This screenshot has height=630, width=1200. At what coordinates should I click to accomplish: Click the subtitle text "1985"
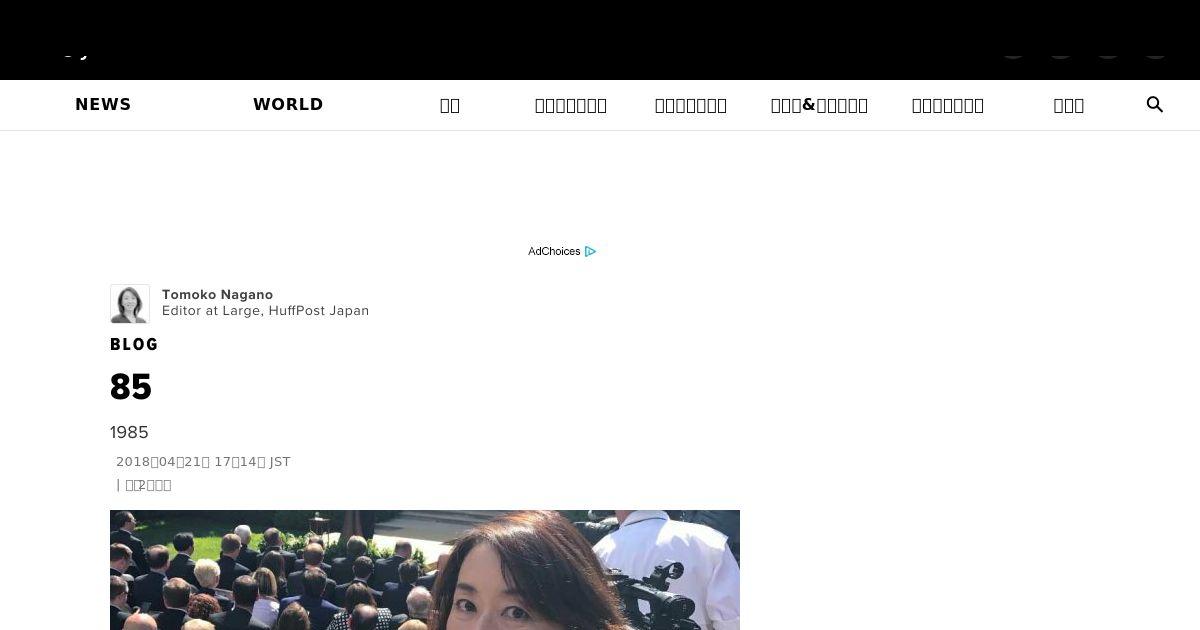129,433
